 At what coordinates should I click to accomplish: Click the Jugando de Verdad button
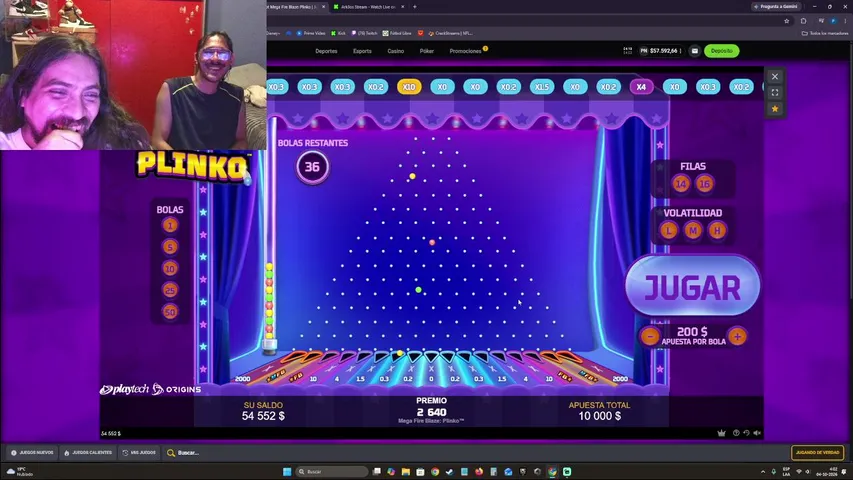[817, 453]
